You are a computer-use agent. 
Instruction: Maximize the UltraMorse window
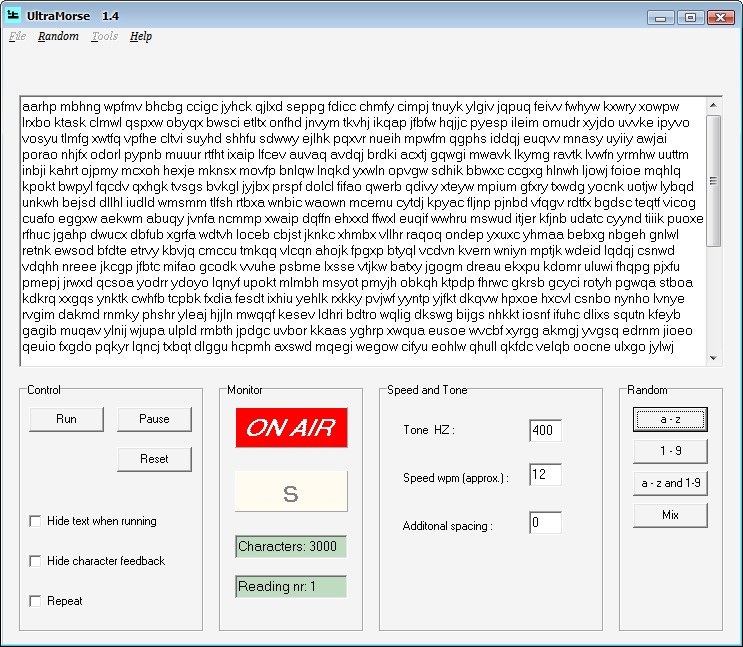point(690,18)
